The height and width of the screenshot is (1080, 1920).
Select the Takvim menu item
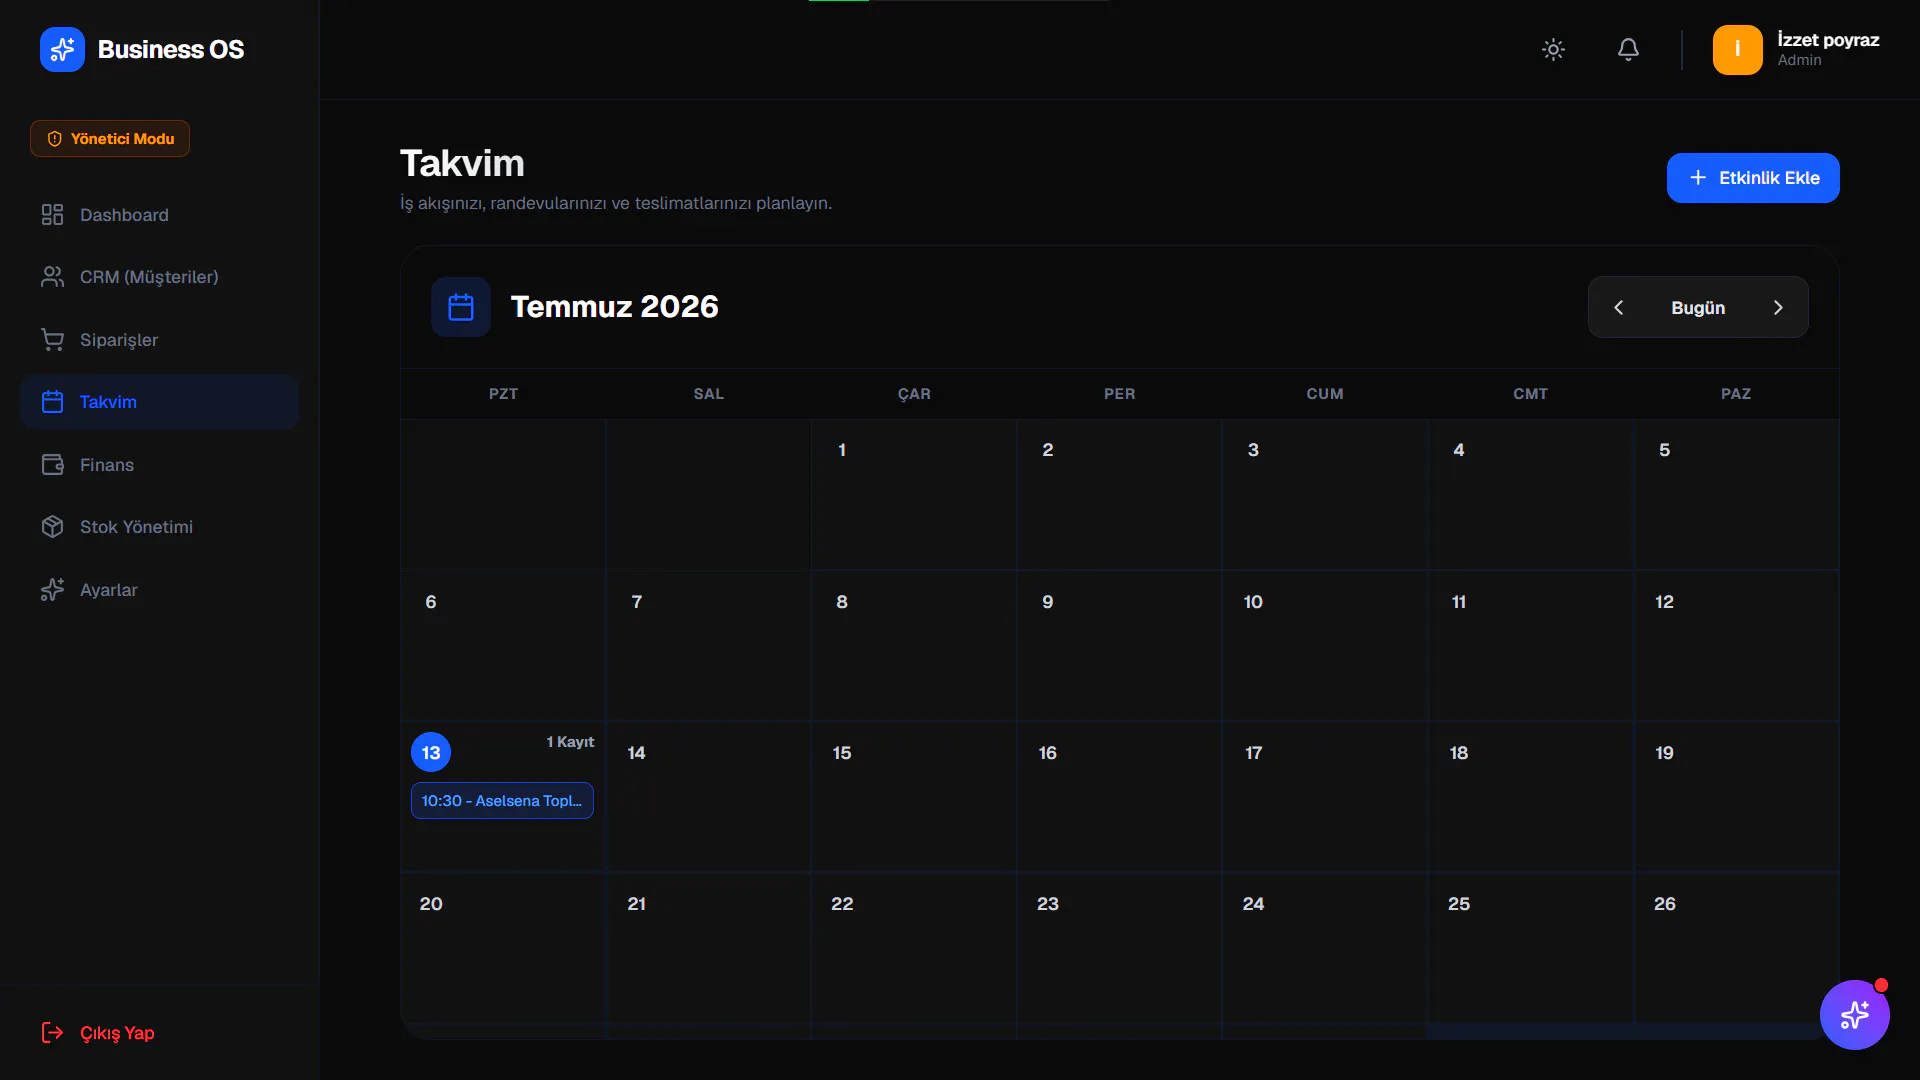point(159,402)
